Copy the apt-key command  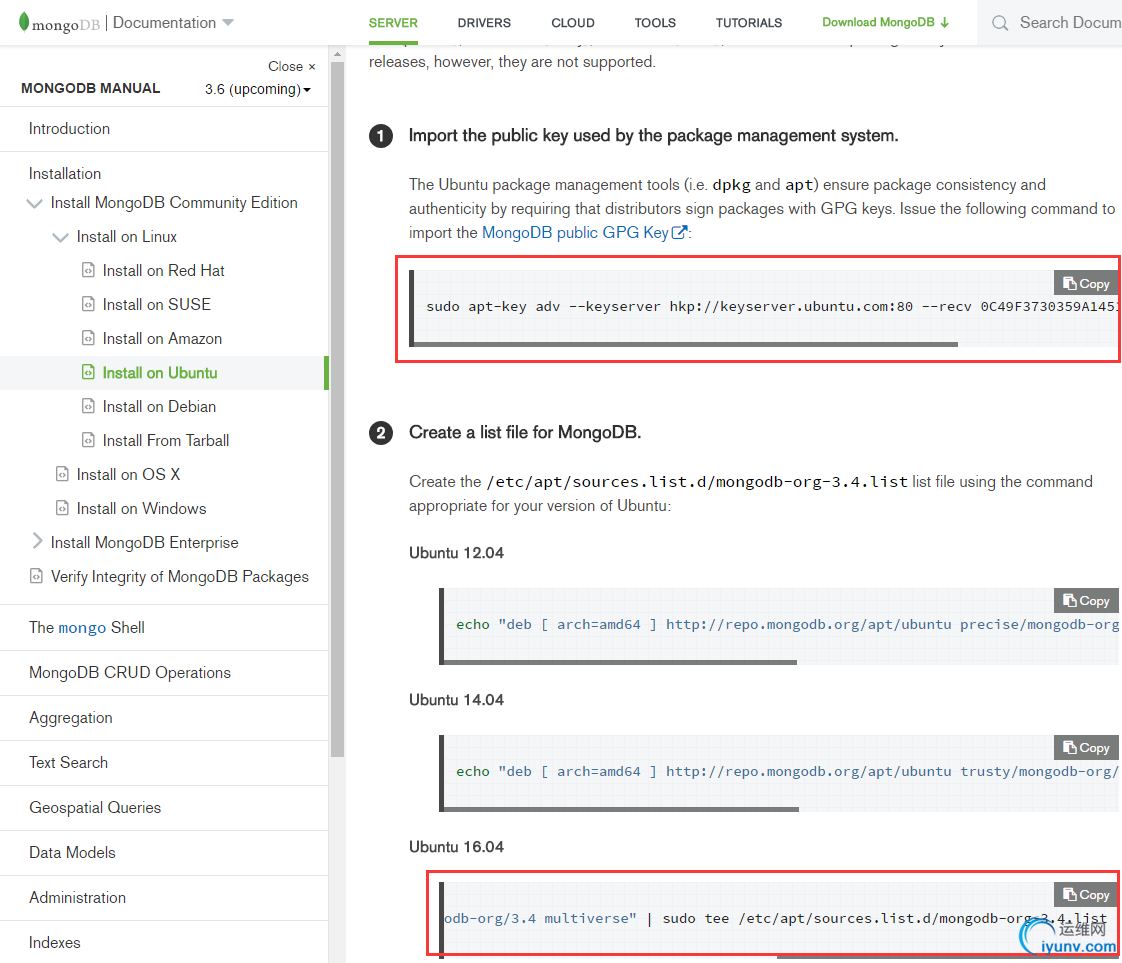[1086, 283]
